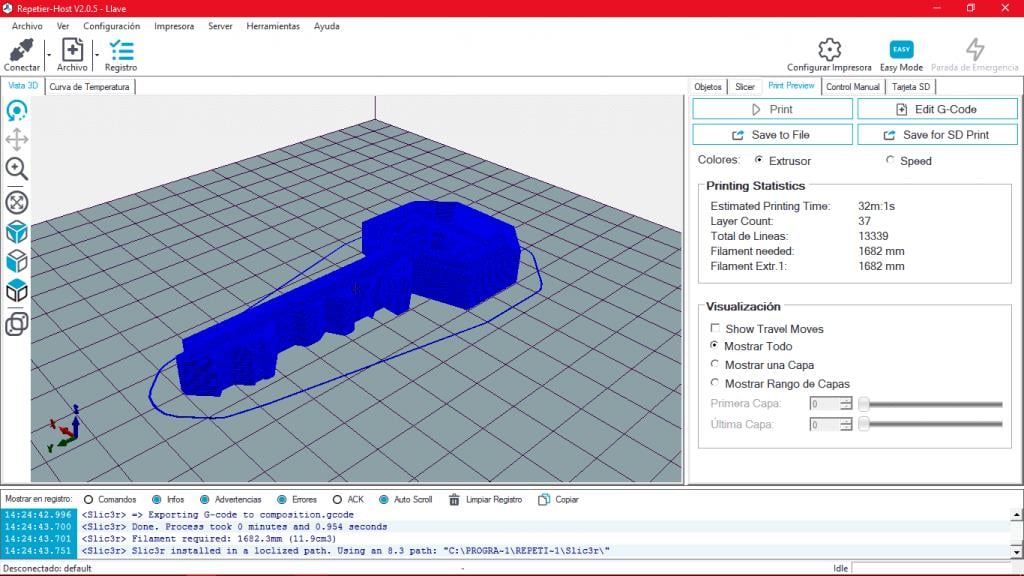This screenshot has width=1024, height=576.
Task: Toggle Errores log filter
Action: (x=281, y=500)
